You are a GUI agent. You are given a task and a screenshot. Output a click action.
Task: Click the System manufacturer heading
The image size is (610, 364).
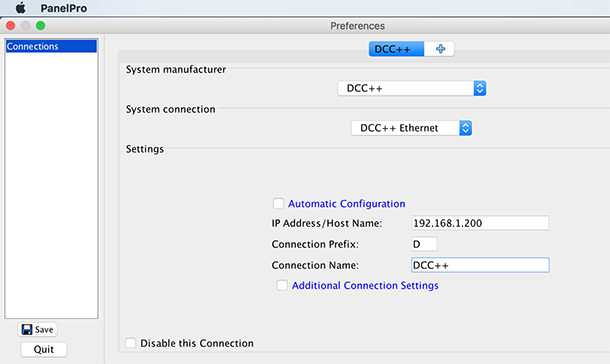point(176,69)
